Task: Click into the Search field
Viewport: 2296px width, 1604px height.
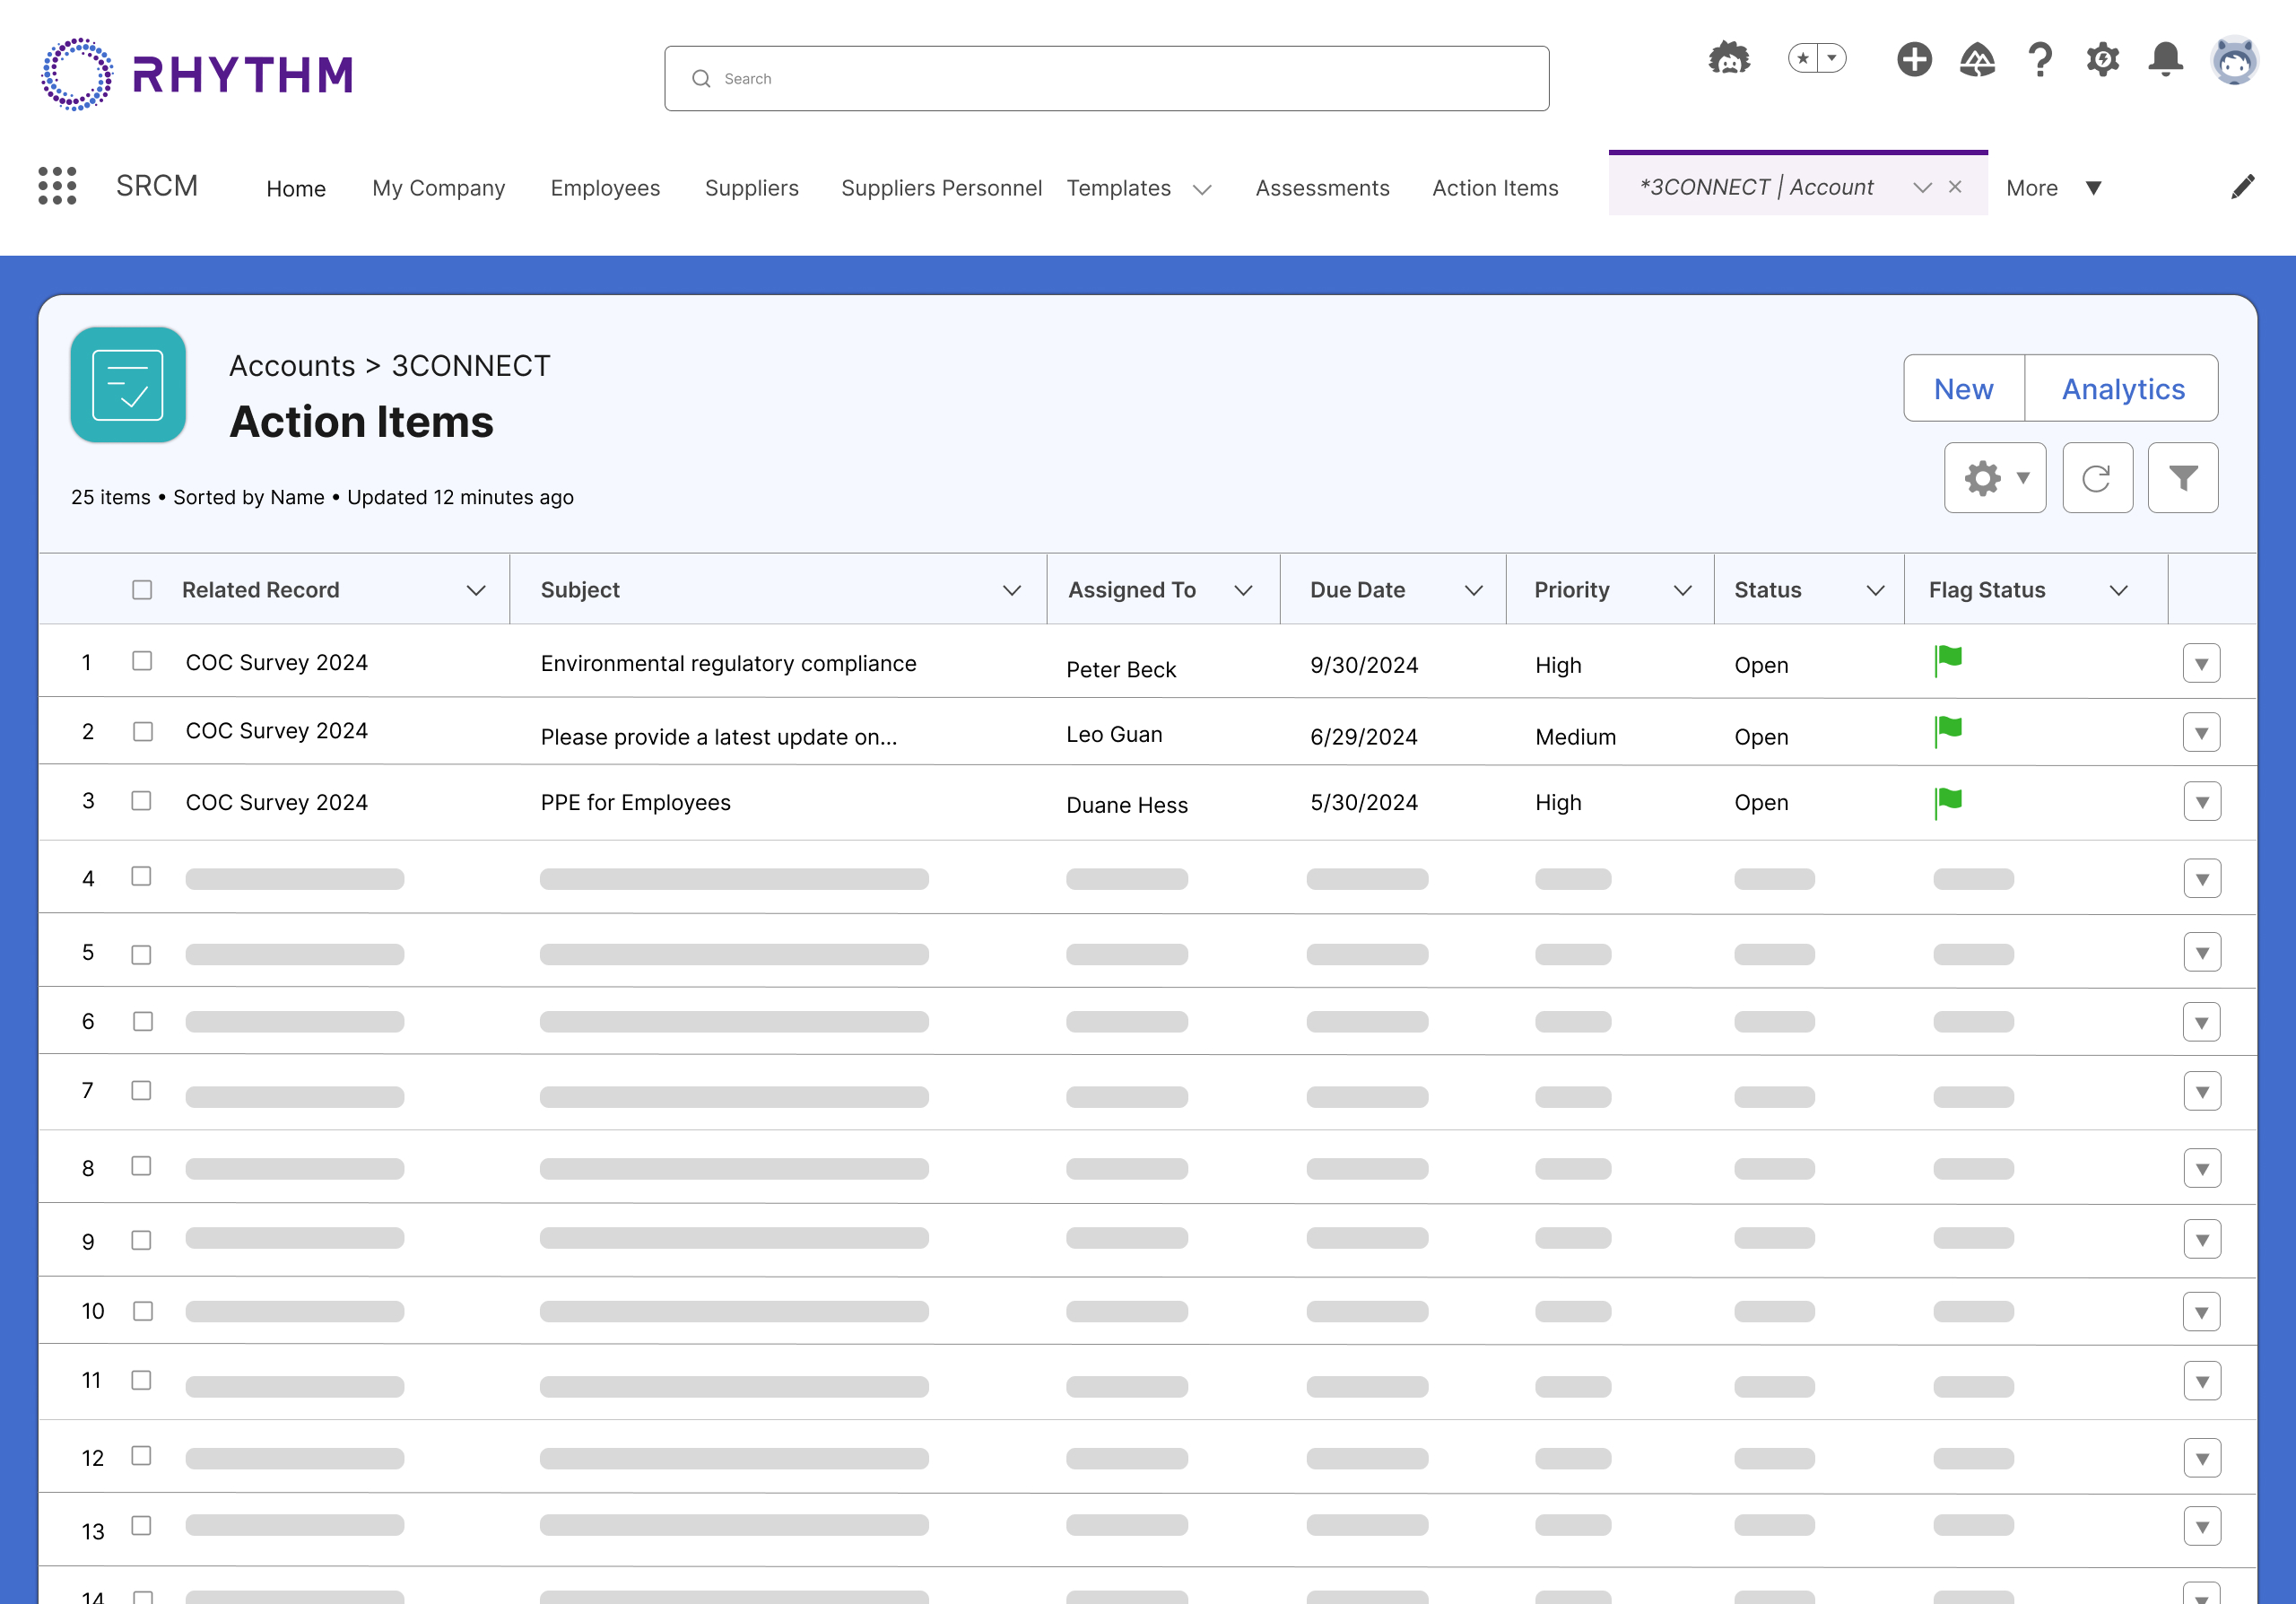Action: click(1106, 78)
